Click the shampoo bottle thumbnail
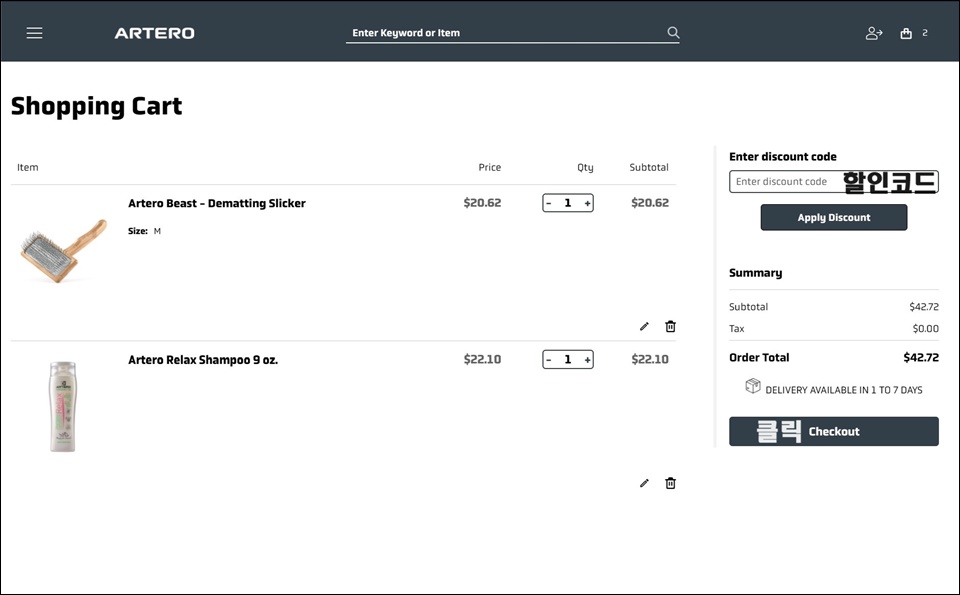 tap(62, 406)
